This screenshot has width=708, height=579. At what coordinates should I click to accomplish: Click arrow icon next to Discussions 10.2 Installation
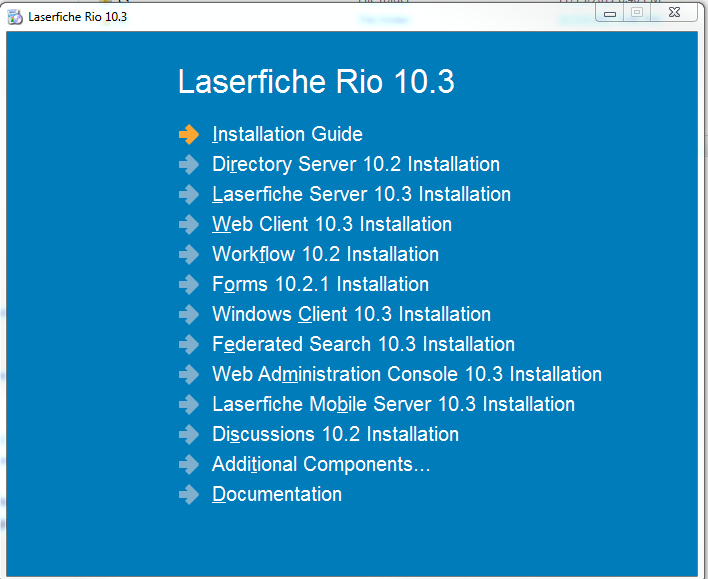189,434
